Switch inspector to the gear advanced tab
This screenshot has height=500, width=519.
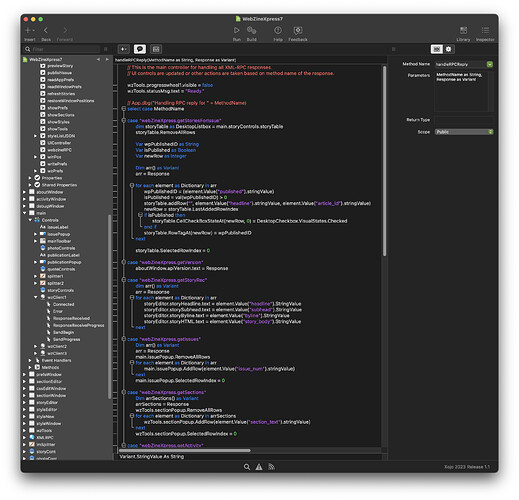[x=449, y=49]
